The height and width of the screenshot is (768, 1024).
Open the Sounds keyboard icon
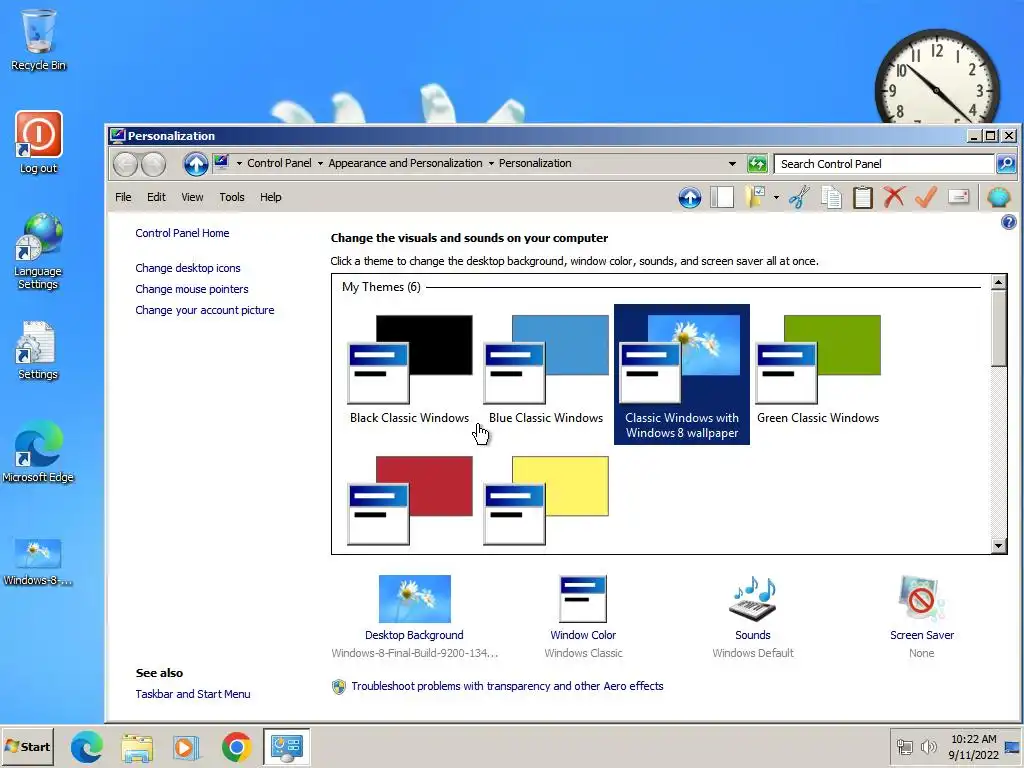(x=752, y=599)
